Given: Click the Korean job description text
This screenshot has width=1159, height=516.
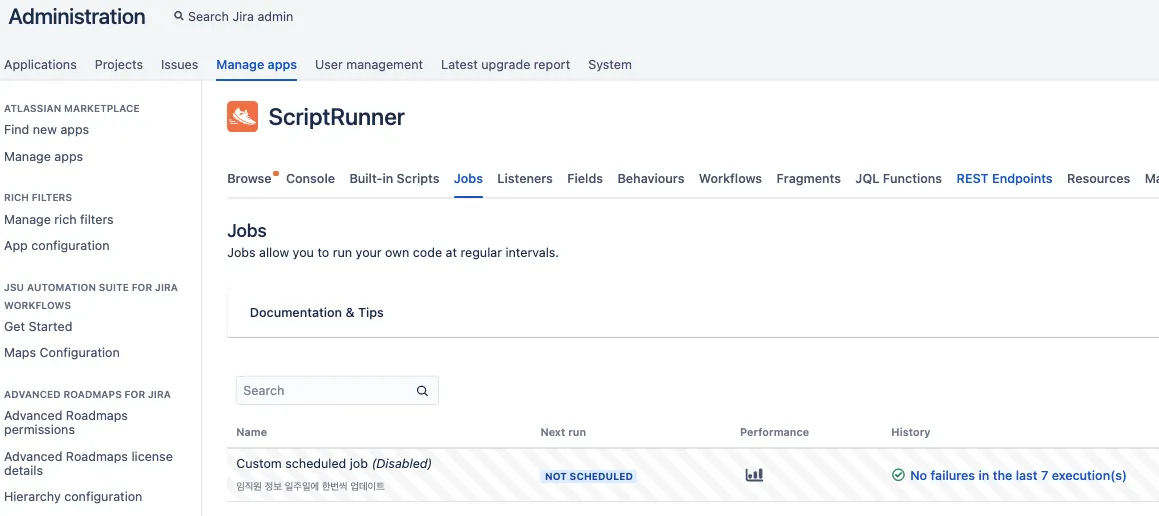Looking at the screenshot, I should [x=310, y=486].
